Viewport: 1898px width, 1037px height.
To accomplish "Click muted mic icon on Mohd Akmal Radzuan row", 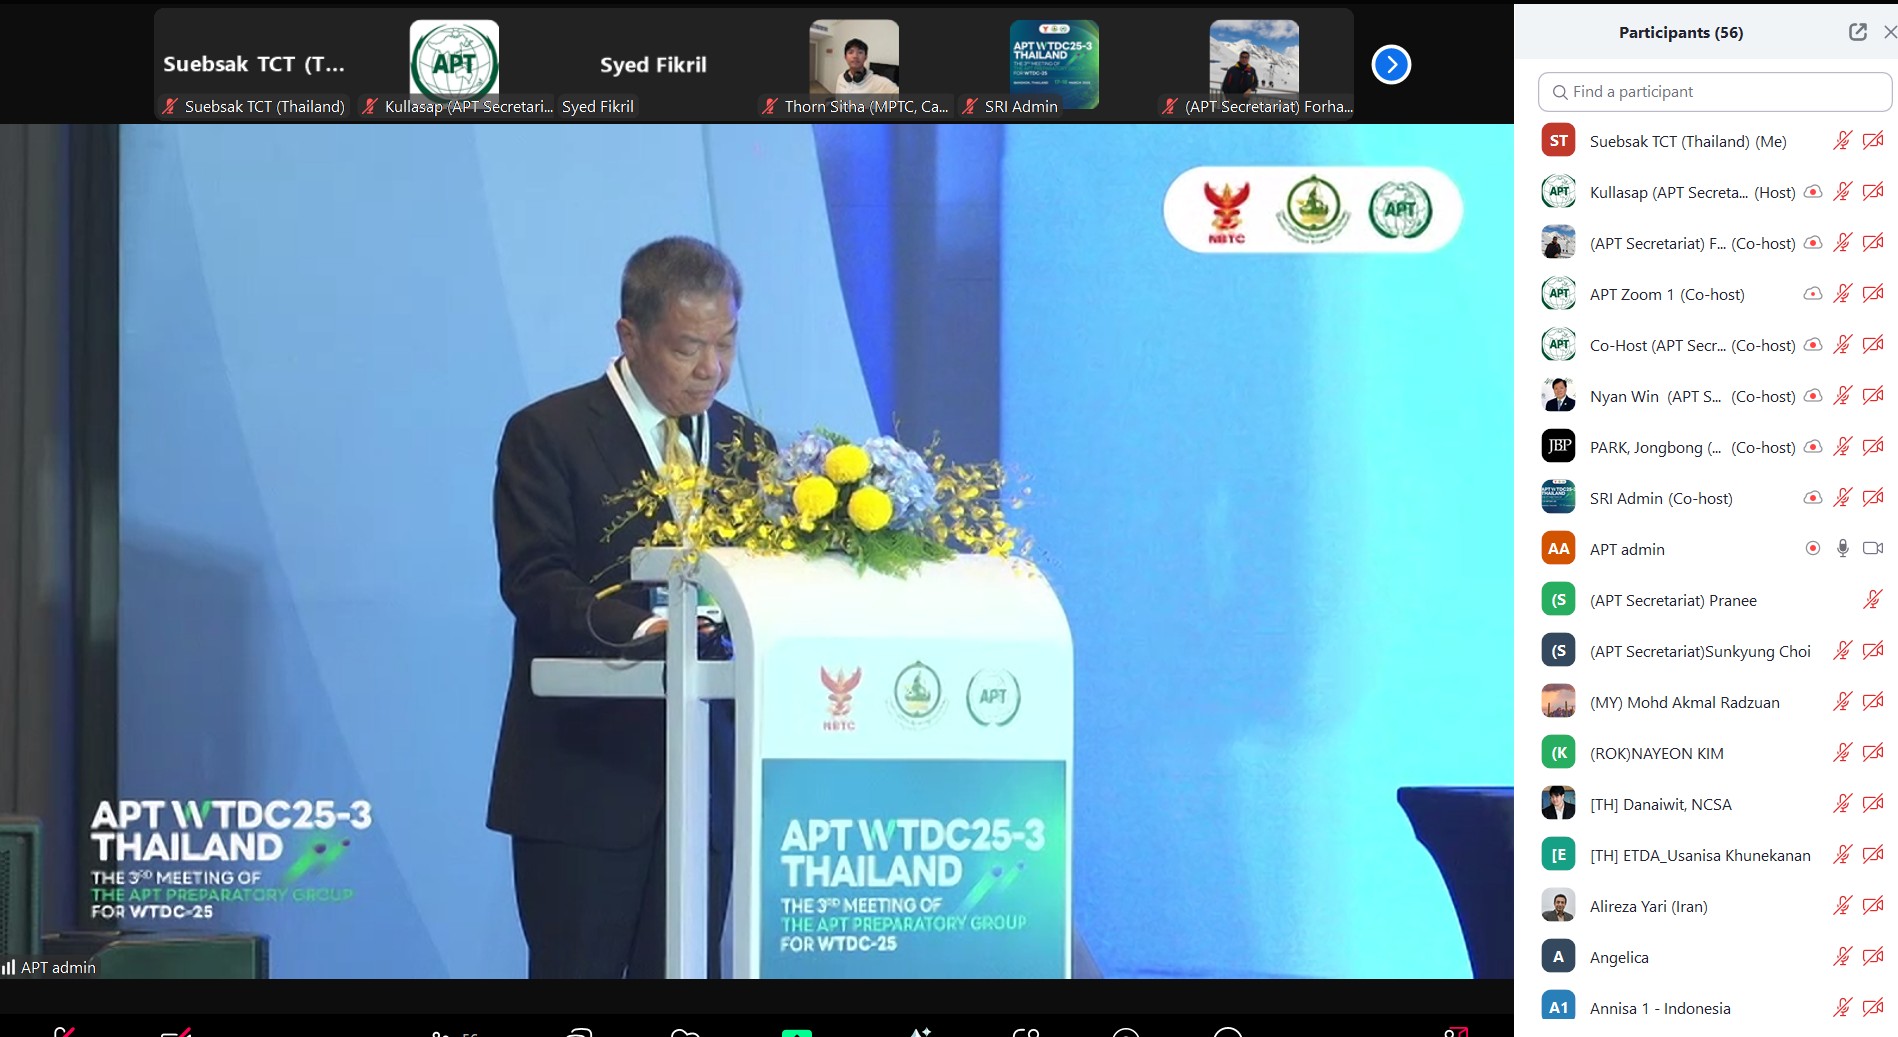I will click(x=1842, y=702).
